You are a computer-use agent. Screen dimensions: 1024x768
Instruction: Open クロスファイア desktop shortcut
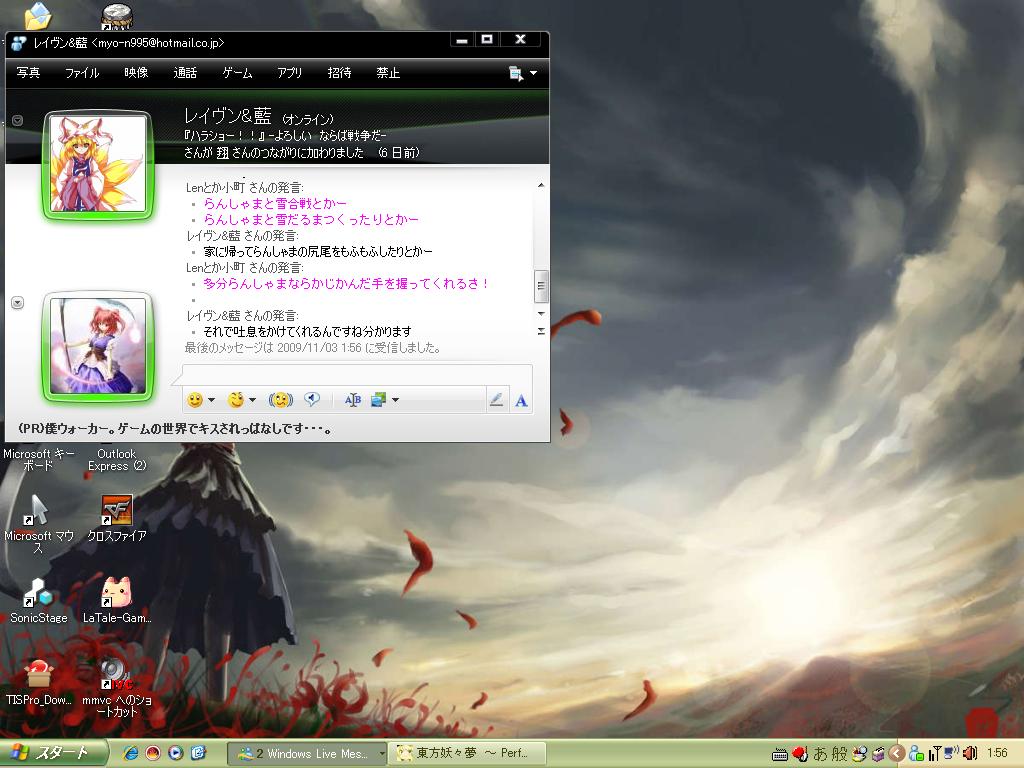[x=117, y=519]
